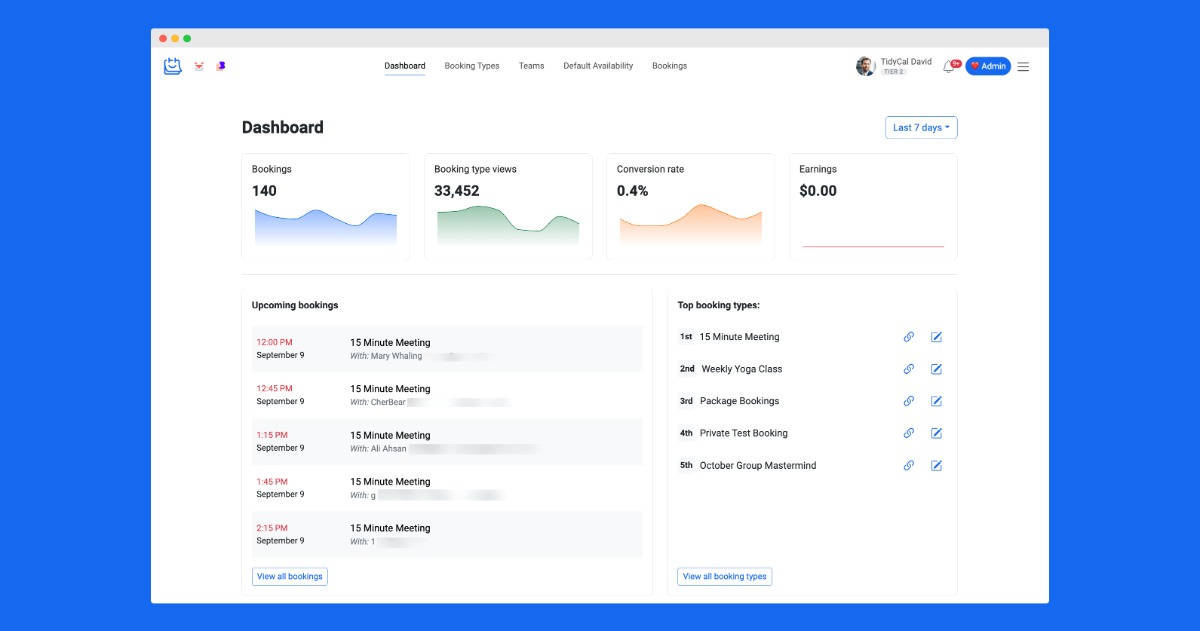Edit the Private Test Booking type
Image resolution: width=1200 pixels, height=631 pixels.
click(x=937, y=433)
